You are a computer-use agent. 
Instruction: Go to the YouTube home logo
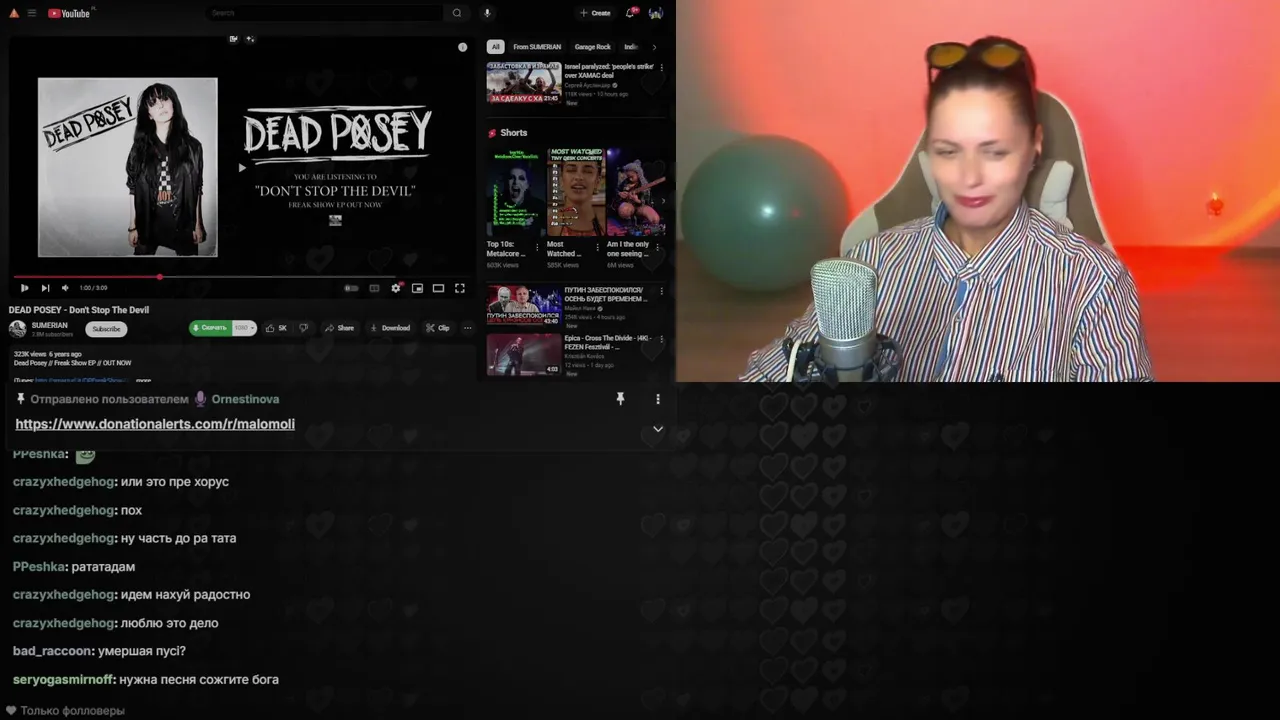tap(69, 13)
